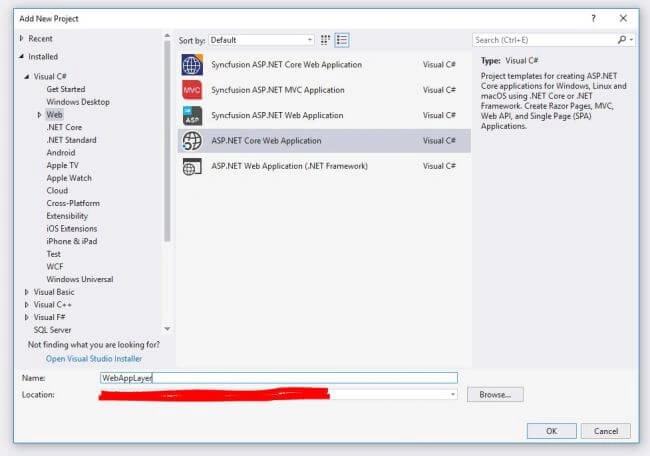Select .NET Standard category

tap(71, 140)
